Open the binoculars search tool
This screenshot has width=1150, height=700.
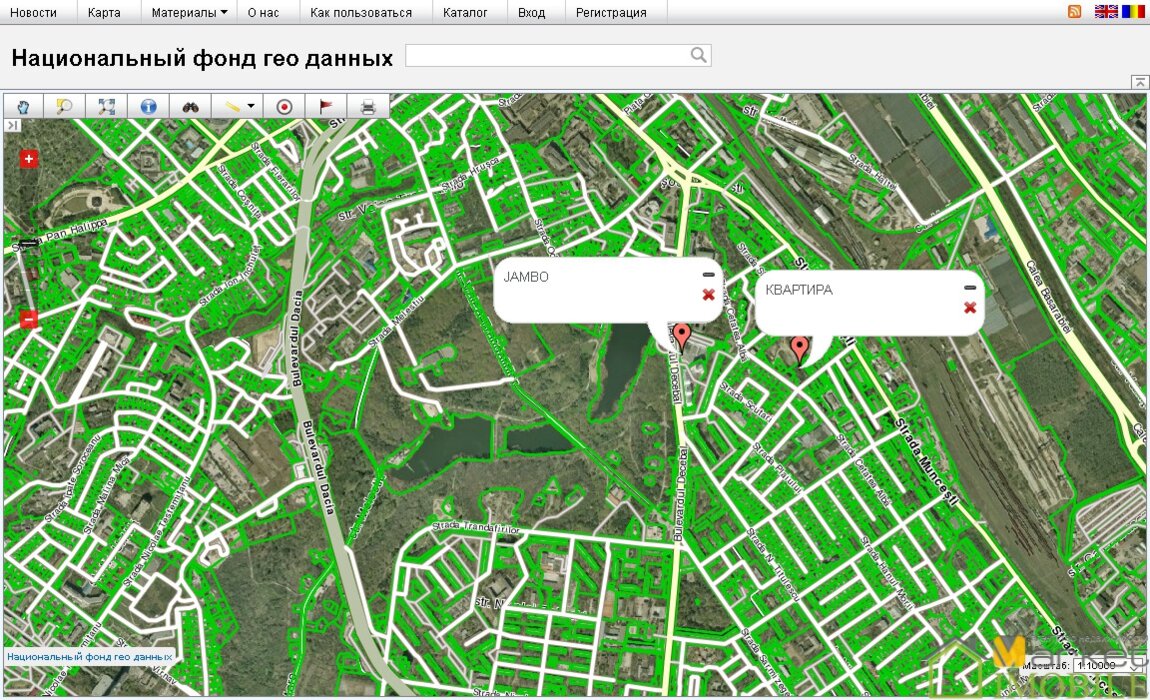[192, 106]
